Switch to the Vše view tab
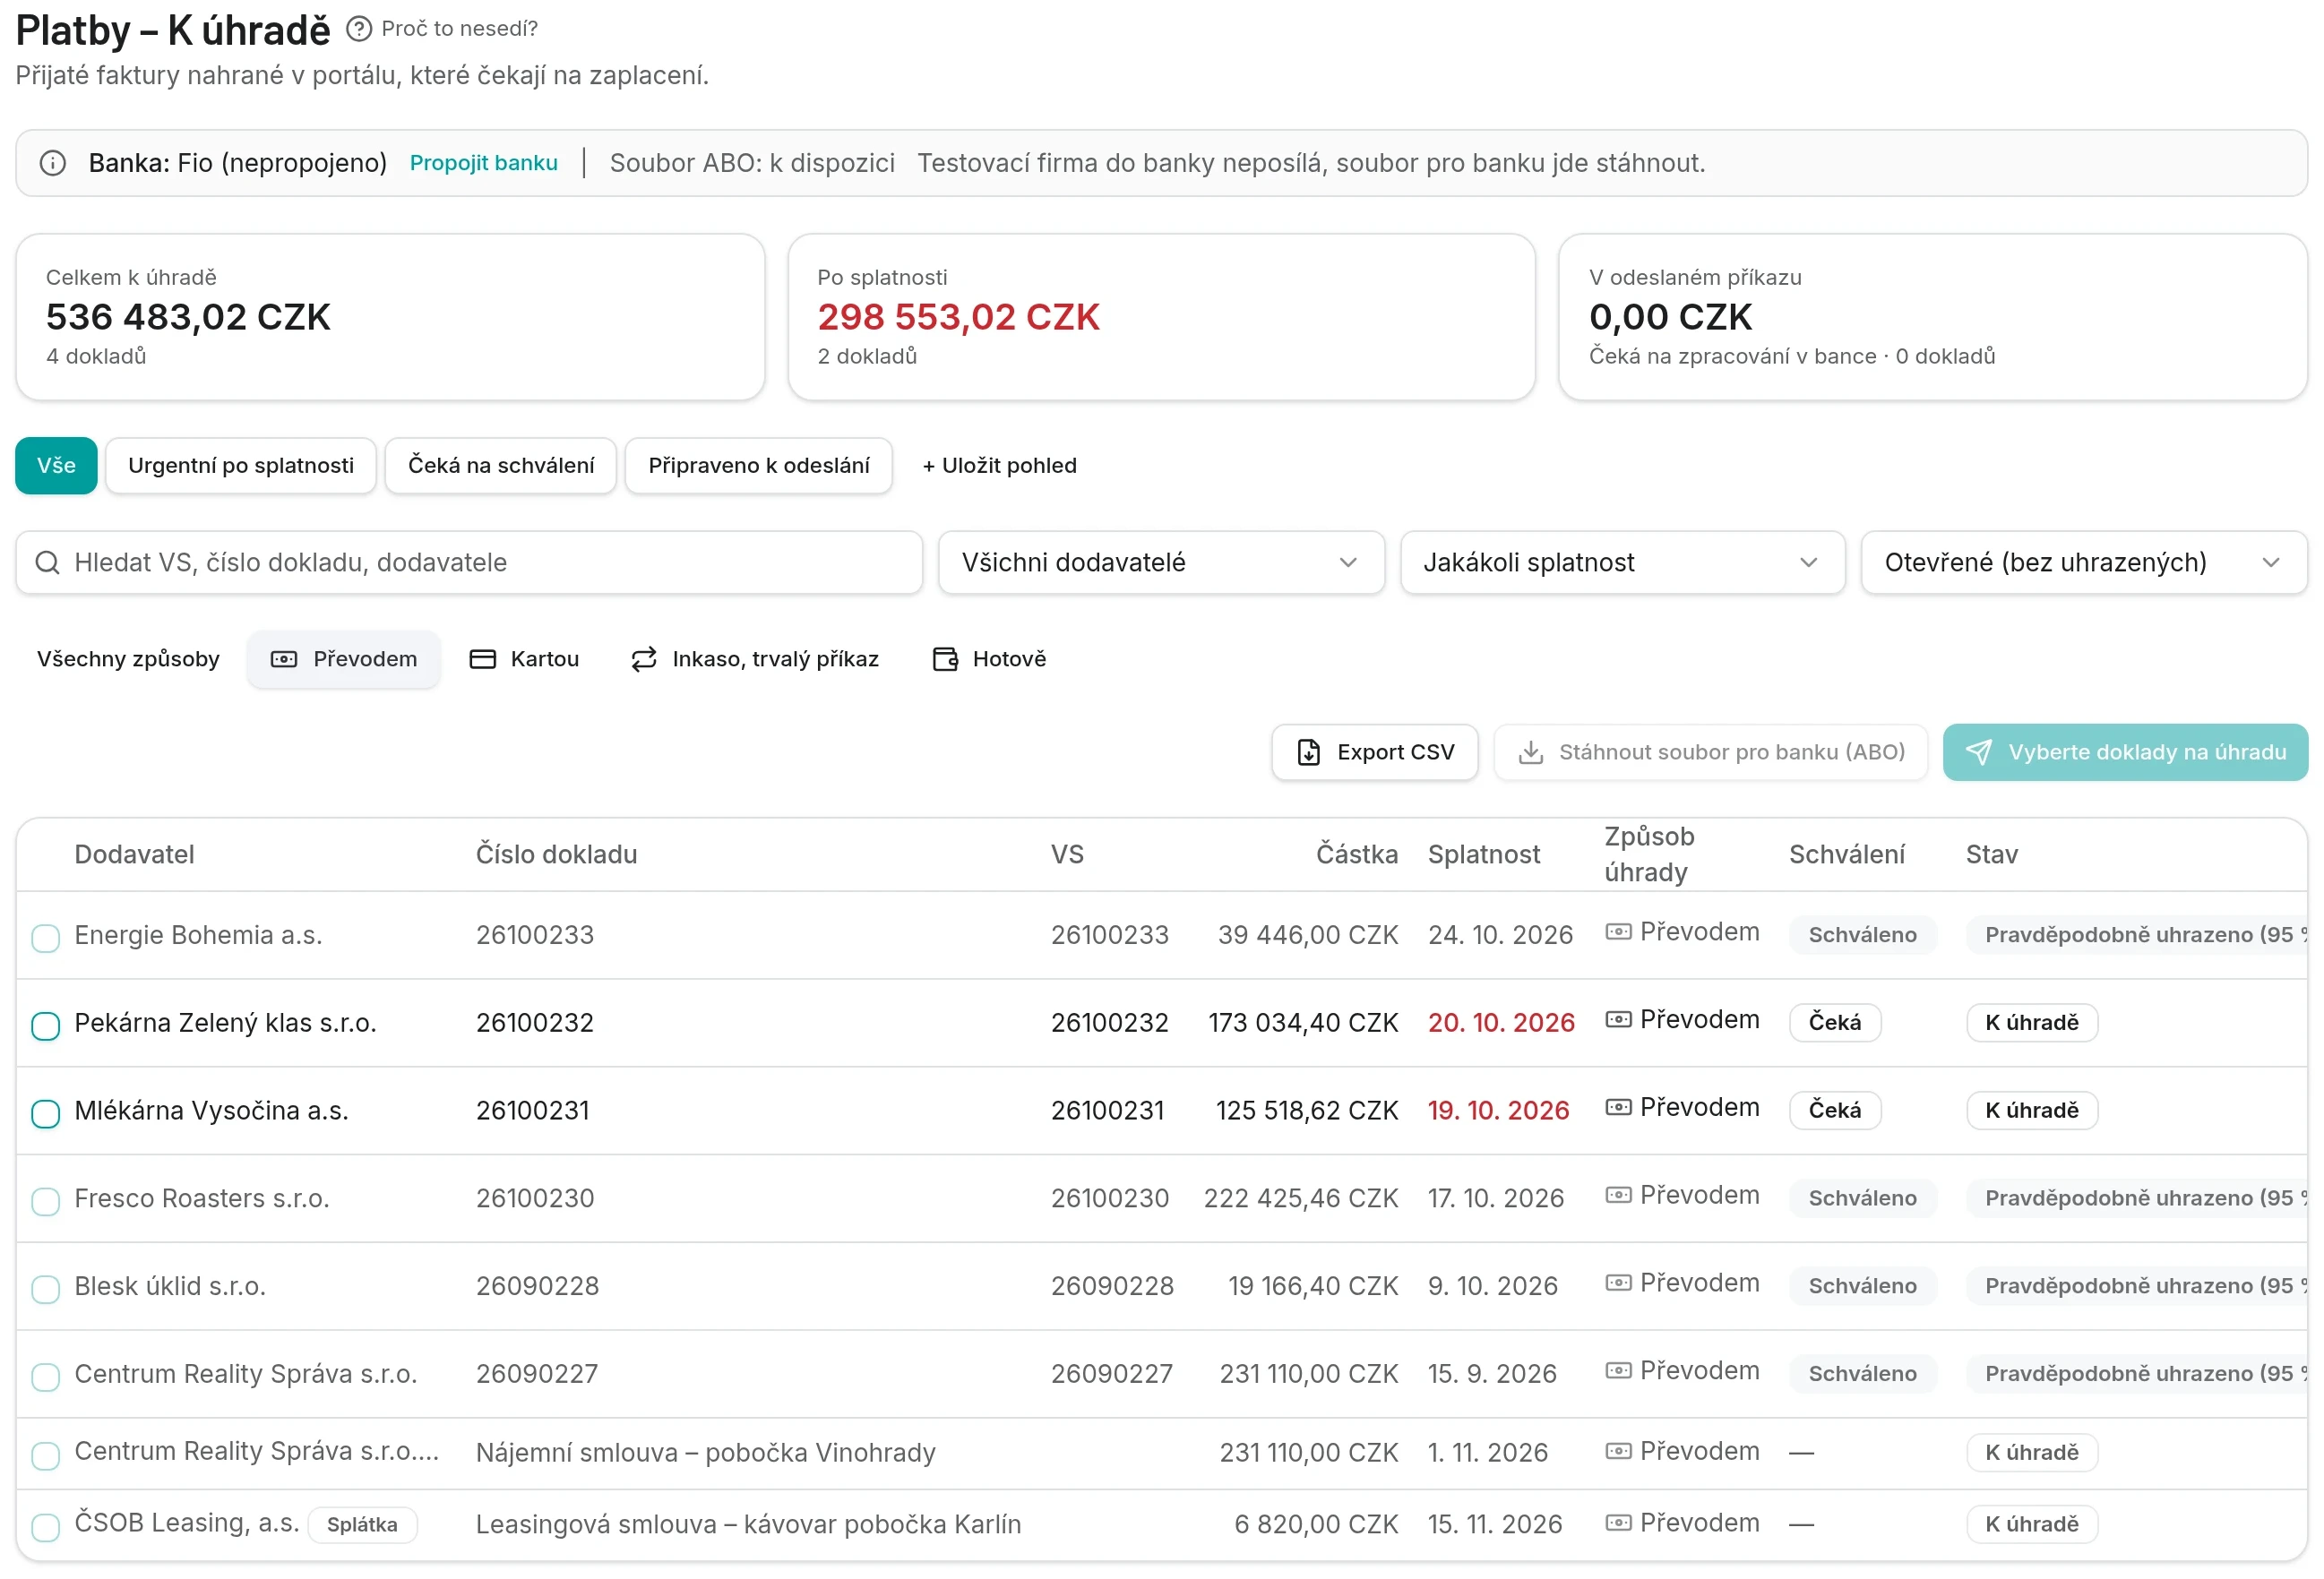 [57, 466]
